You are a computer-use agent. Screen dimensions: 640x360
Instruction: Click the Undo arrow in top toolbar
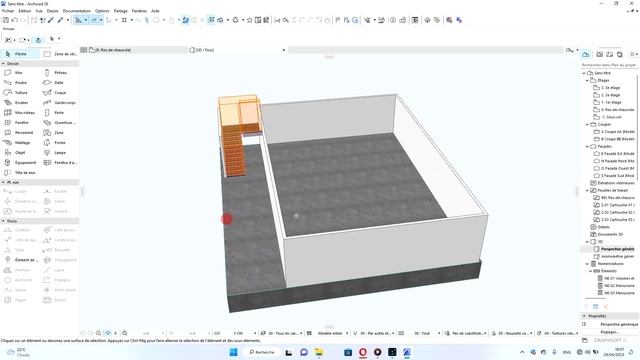(x=15, y=20)
